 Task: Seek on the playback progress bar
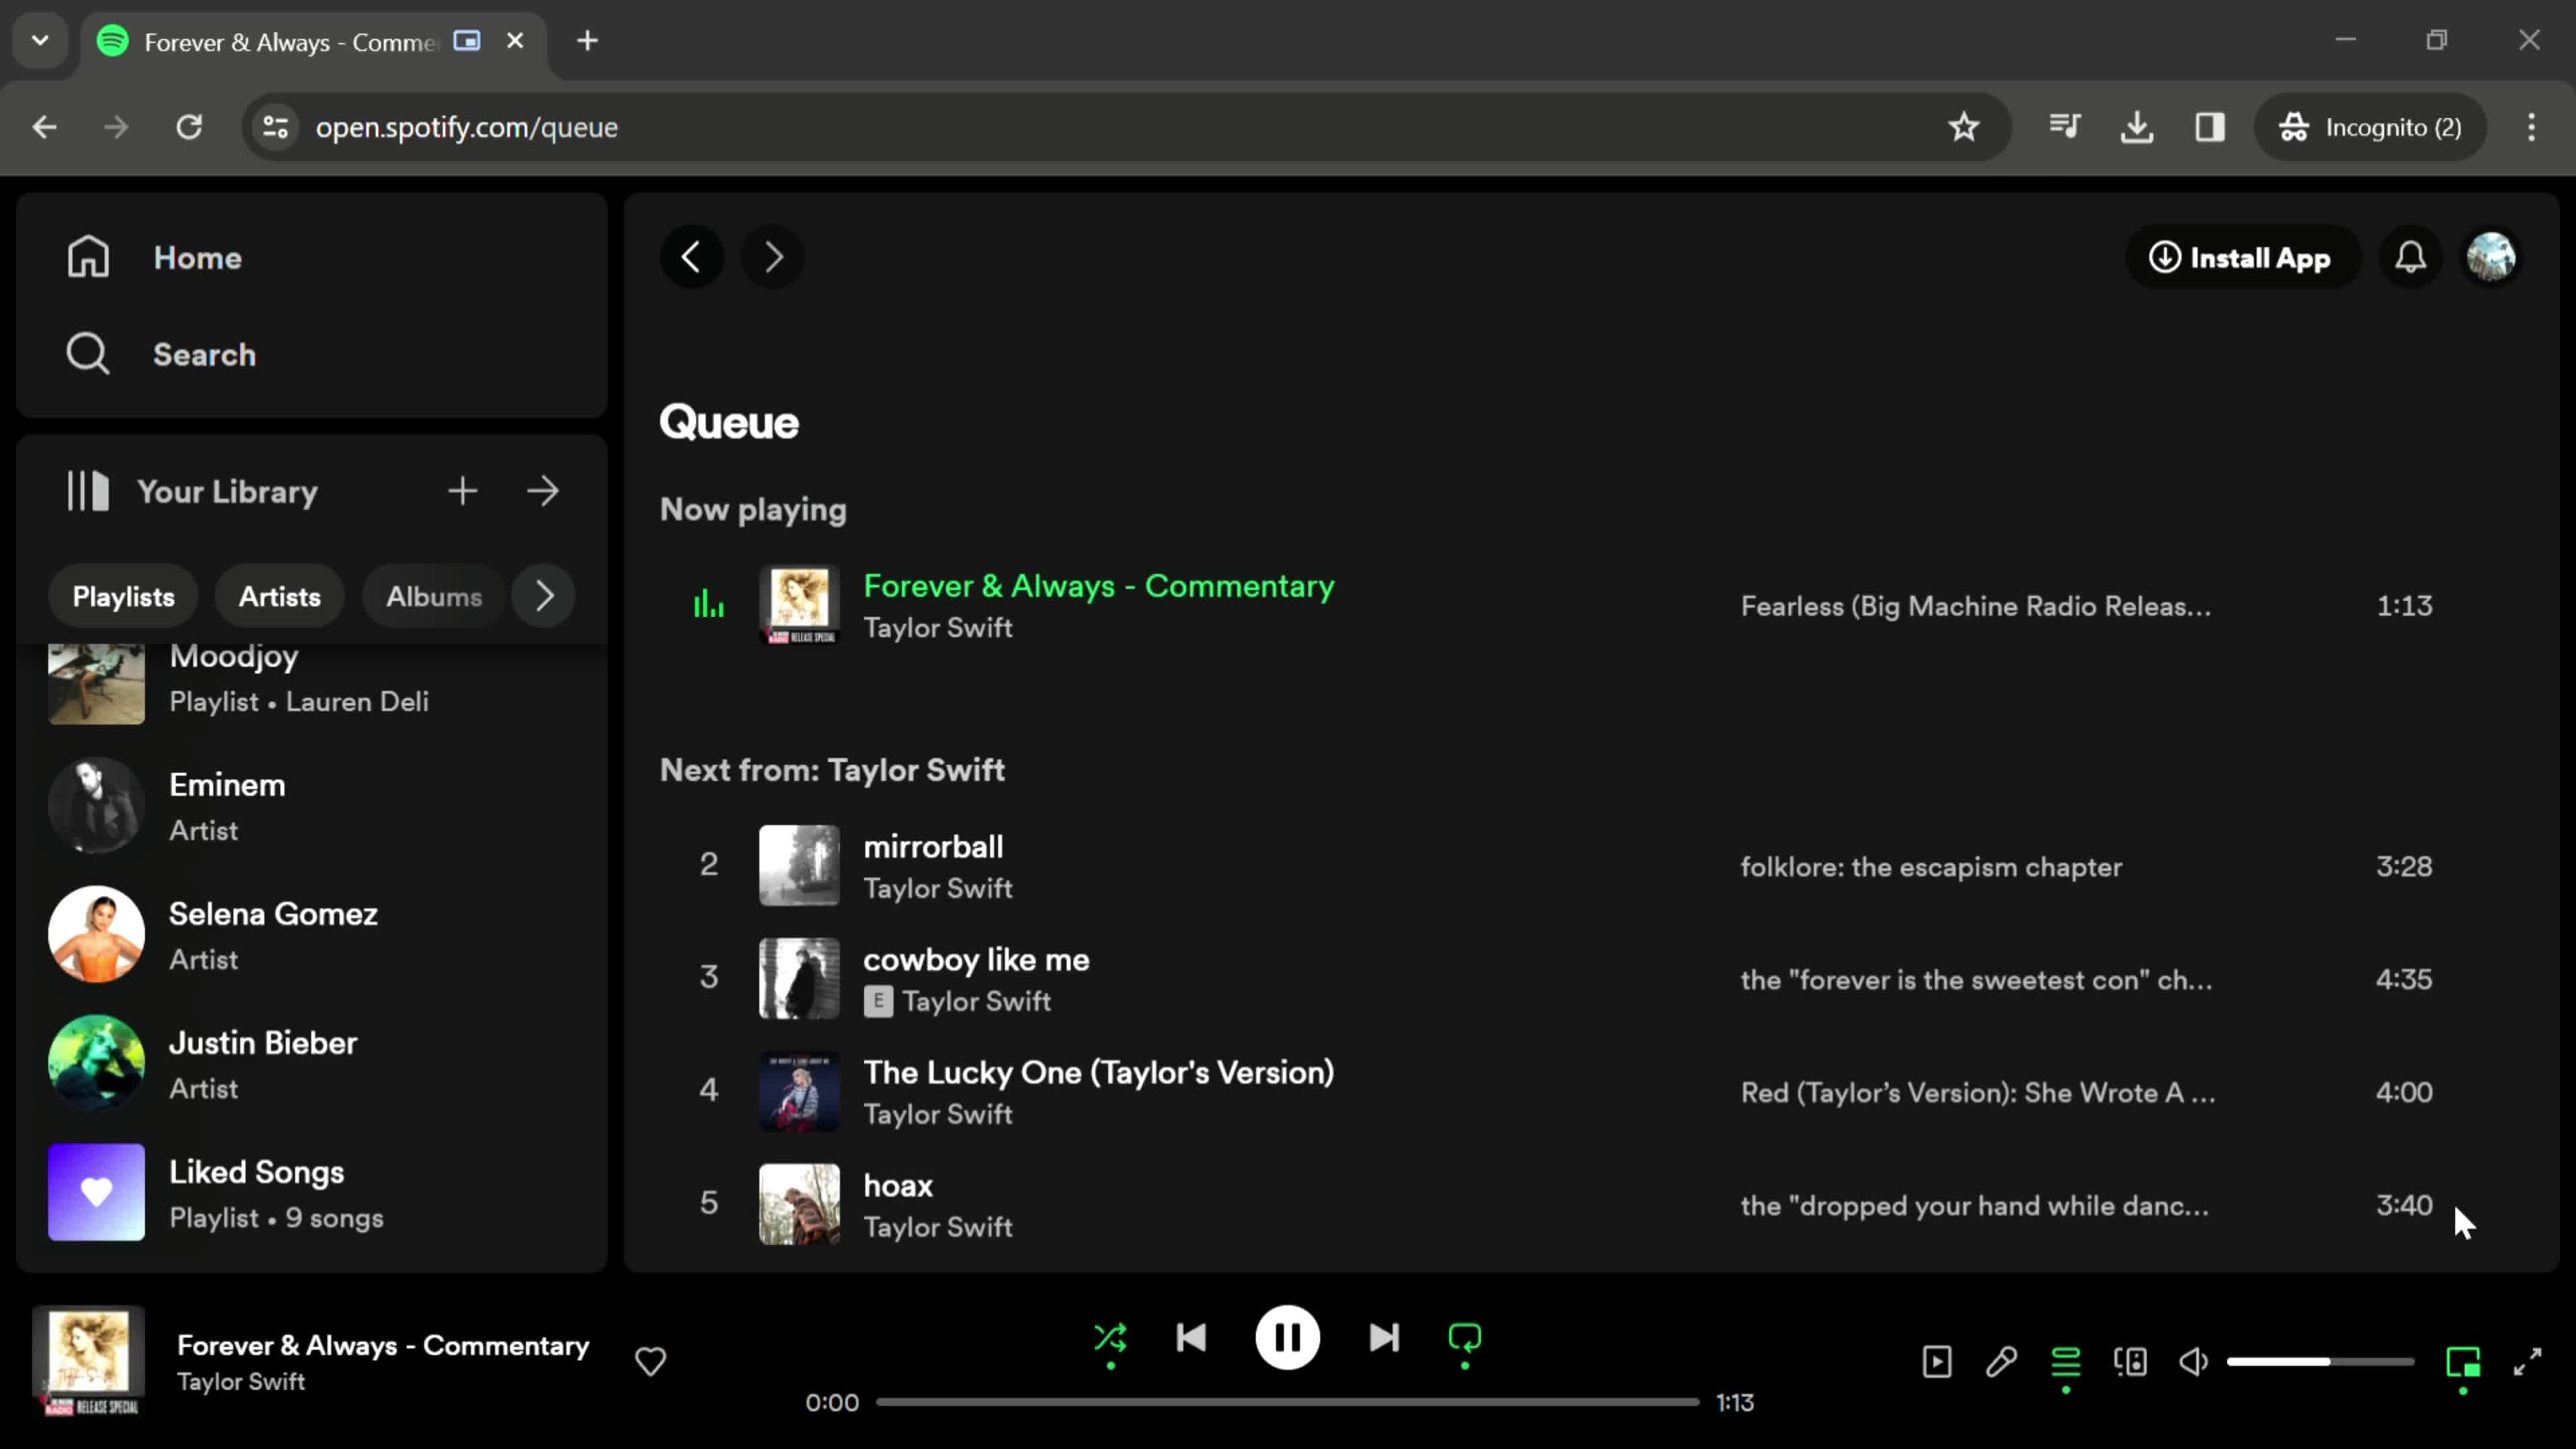[x=1288, y=1402]
